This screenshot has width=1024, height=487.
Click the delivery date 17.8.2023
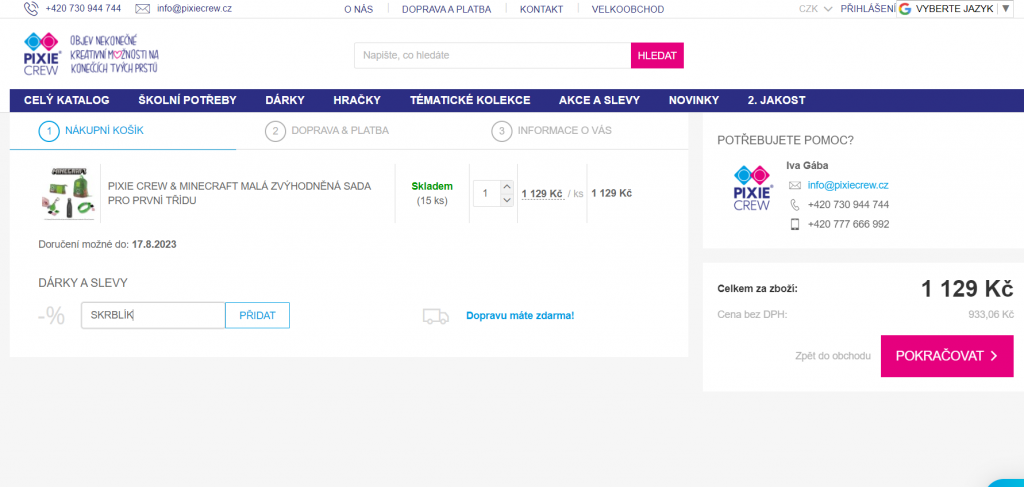click(x=154, y=245)
